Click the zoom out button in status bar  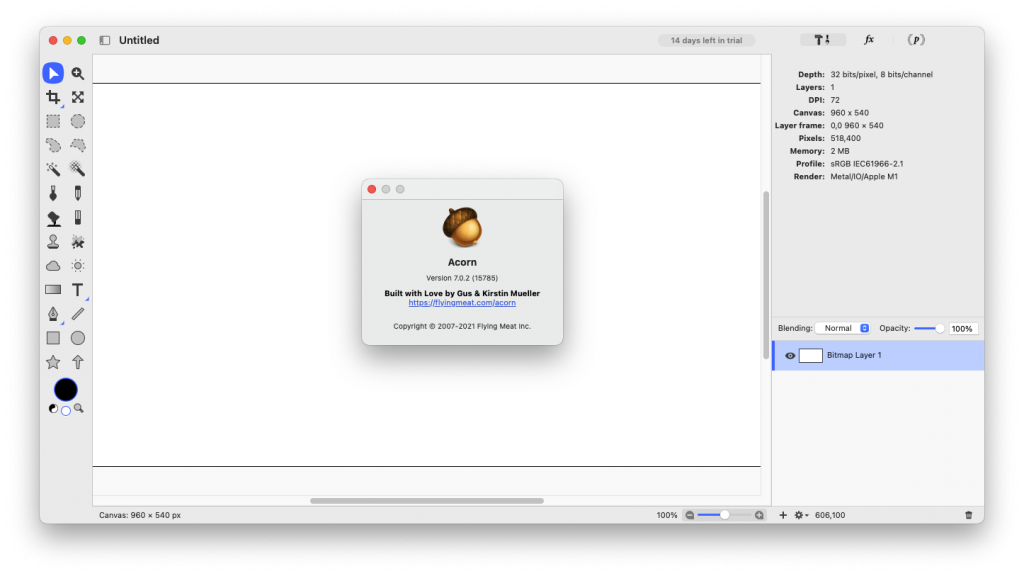click(690, 515)
